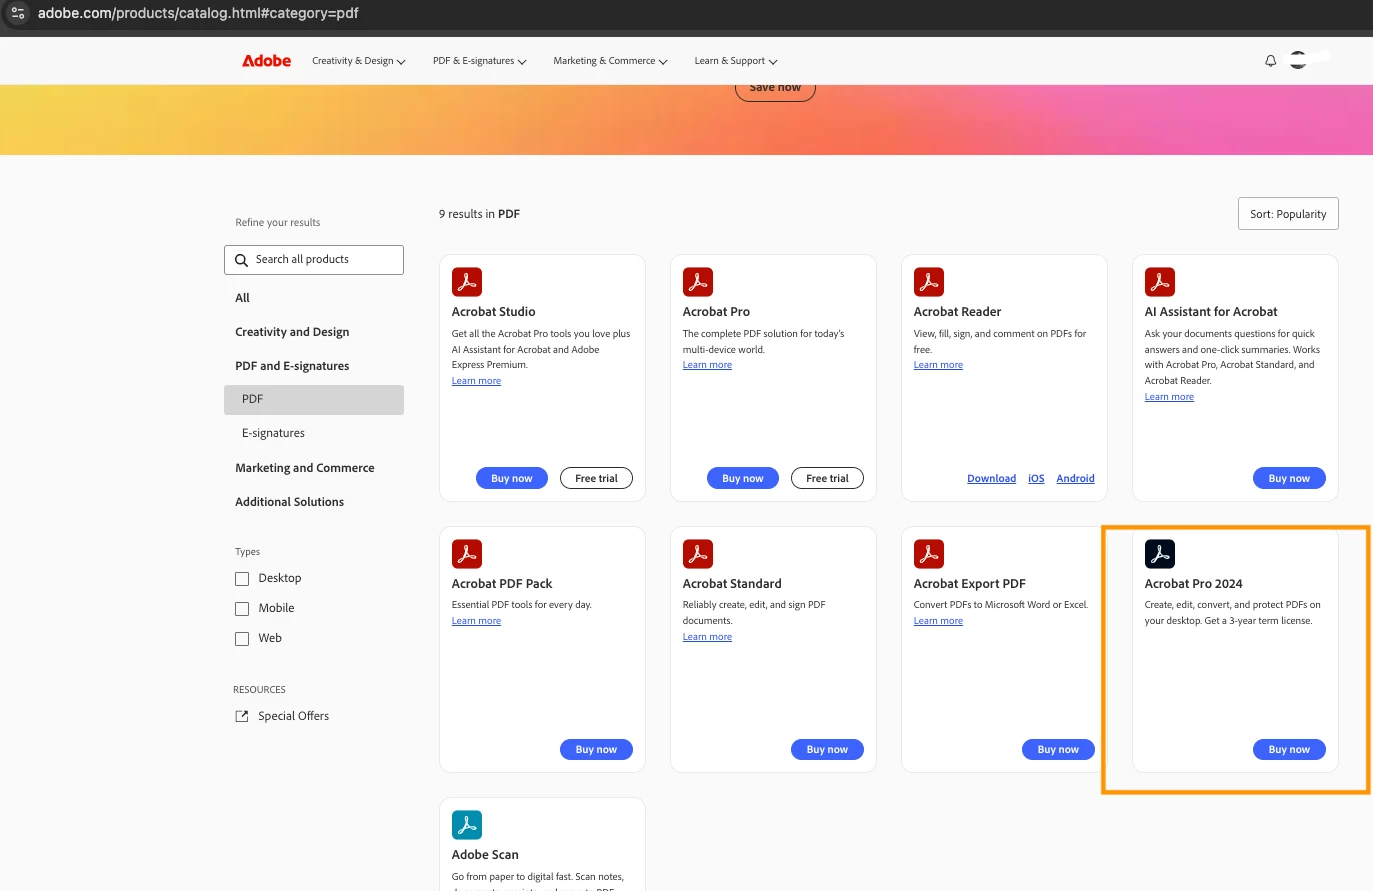1373x891 pixels.
Task: Select PDF and E-signatures category
Action: point(292,366)
